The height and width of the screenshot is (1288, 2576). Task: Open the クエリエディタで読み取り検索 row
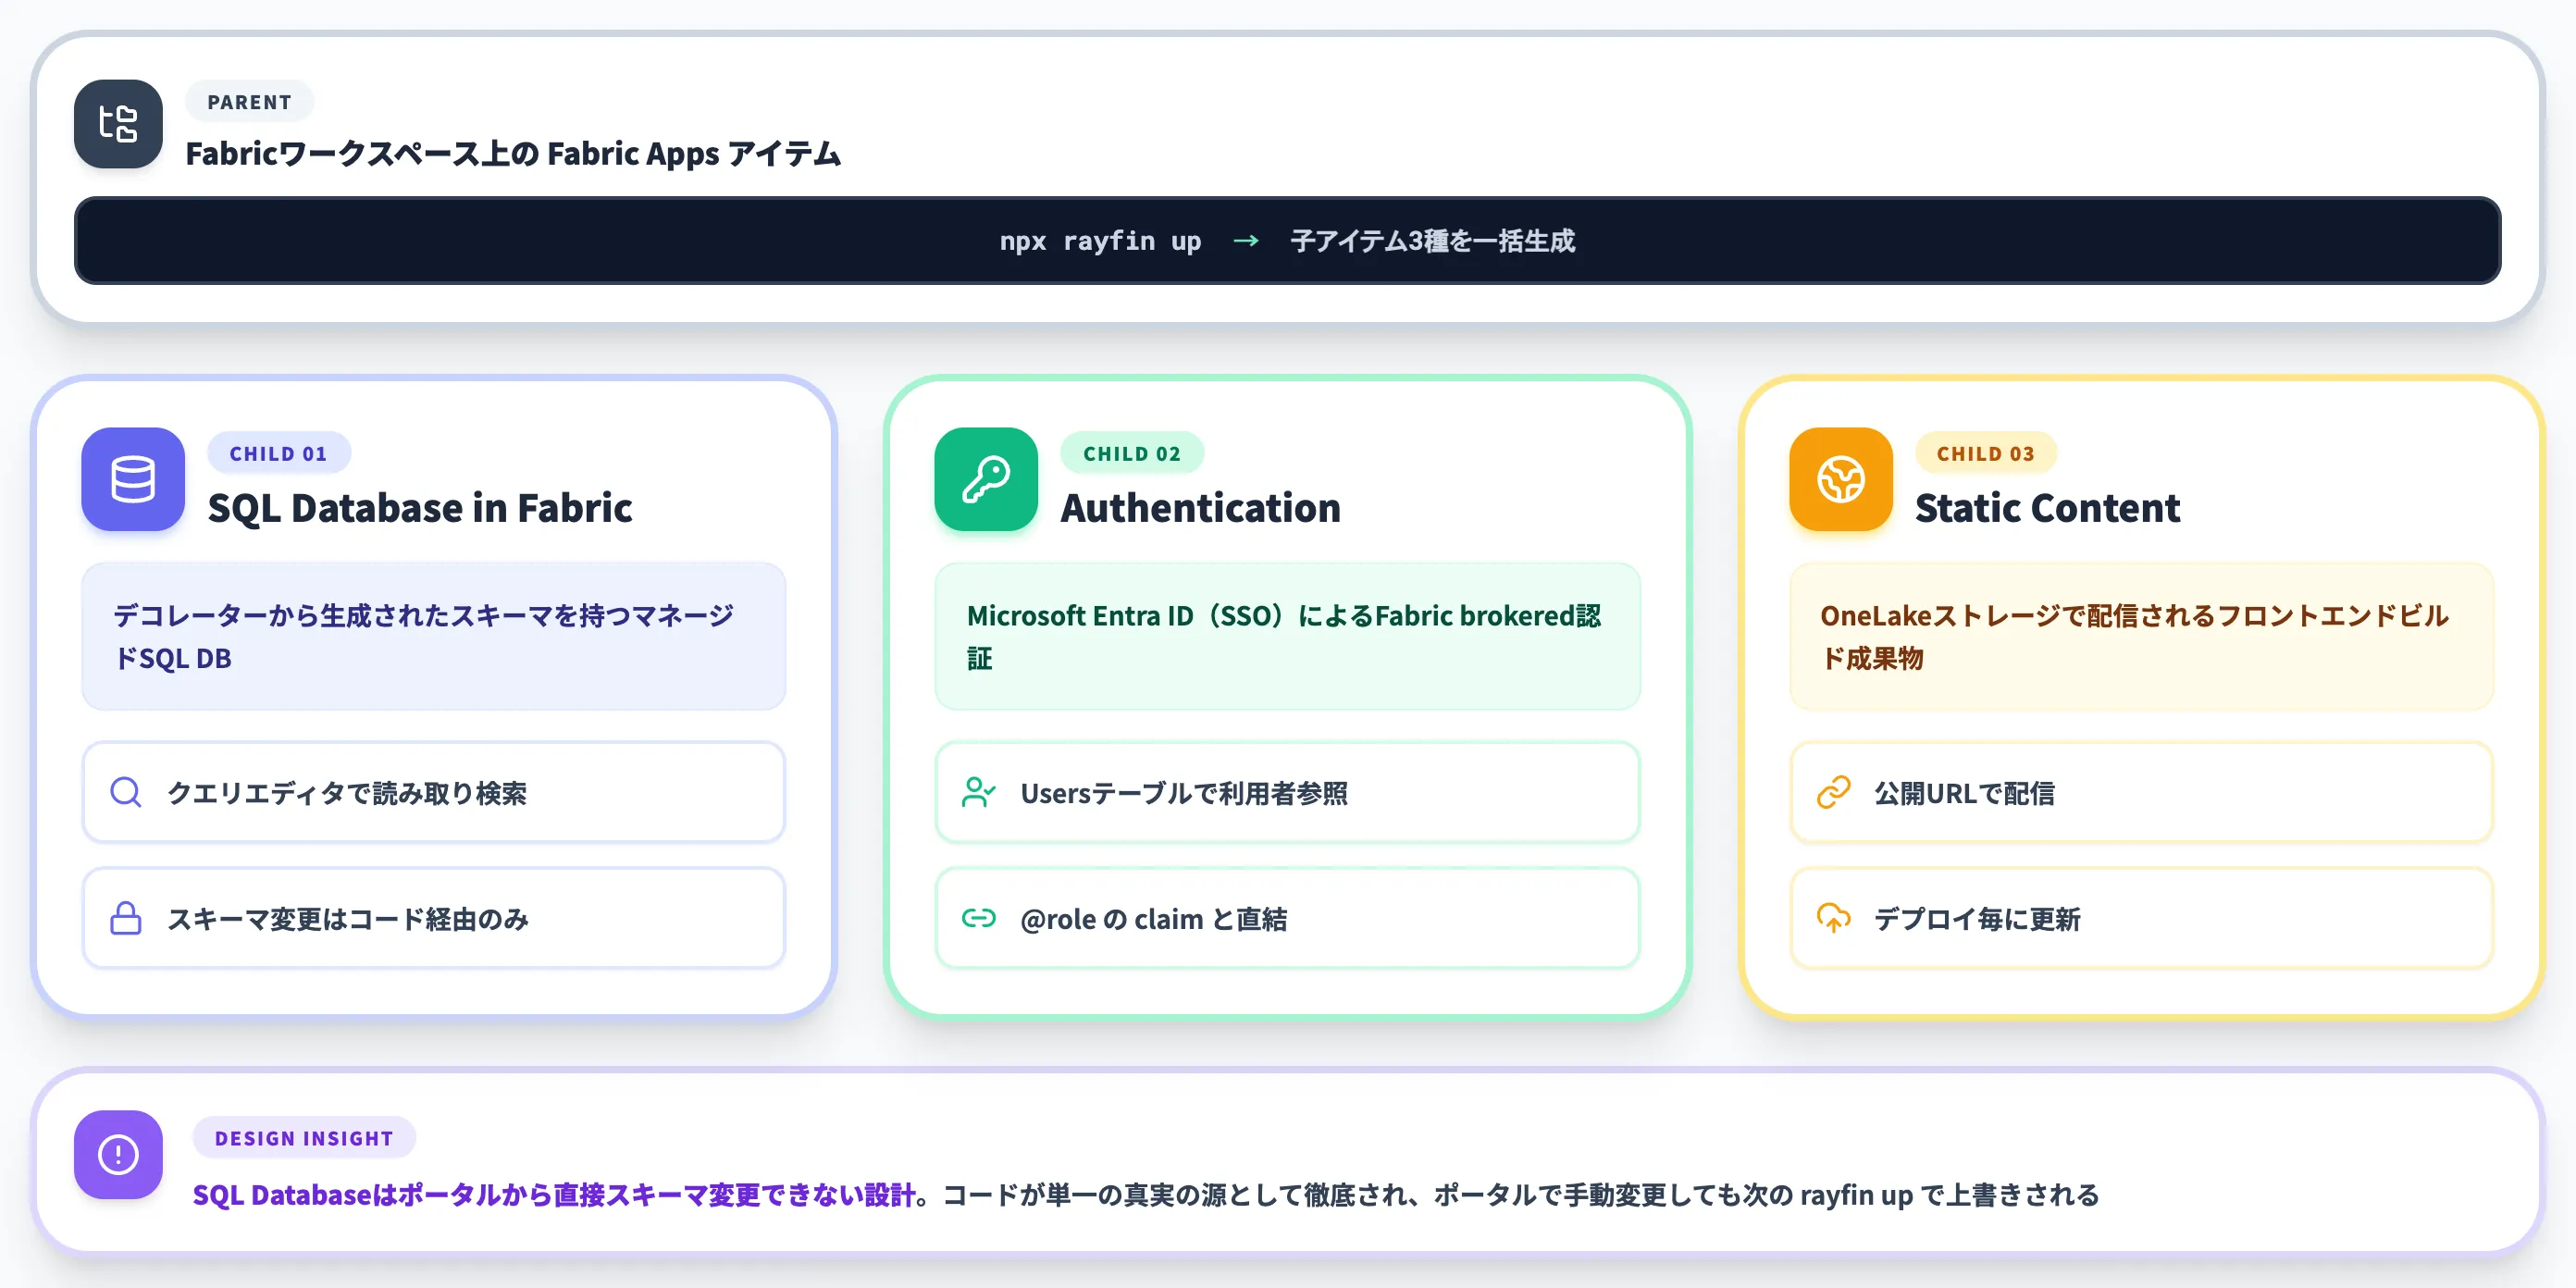click(x=434, y=792)
